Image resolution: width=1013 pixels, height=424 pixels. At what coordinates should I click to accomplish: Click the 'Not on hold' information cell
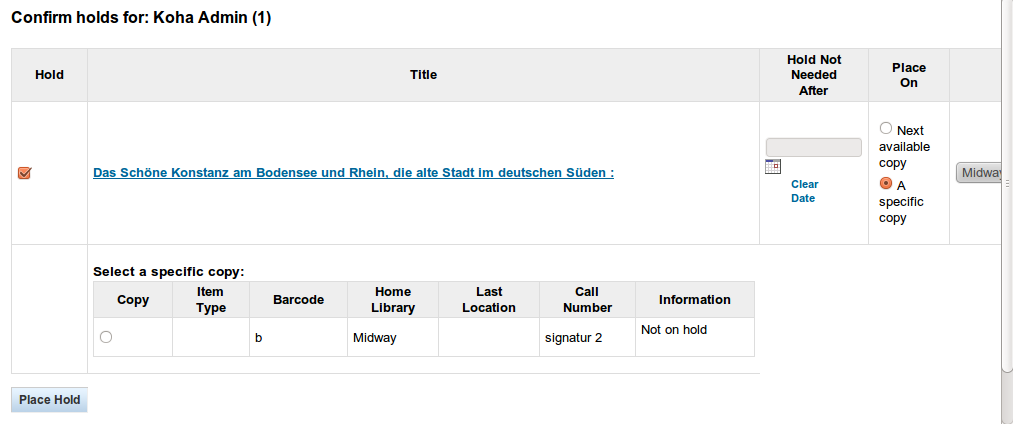(673, 330)
